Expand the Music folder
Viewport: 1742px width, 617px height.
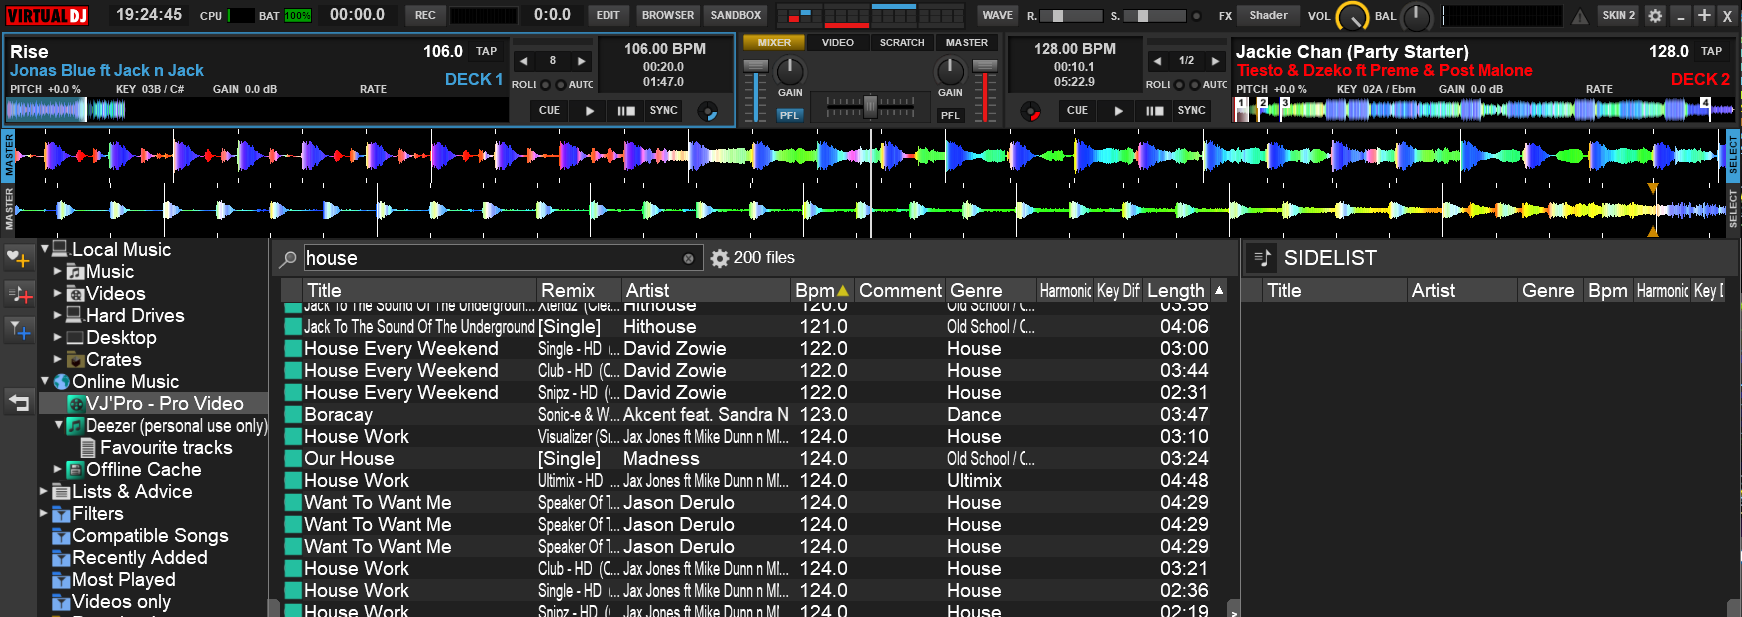point(58,271)
